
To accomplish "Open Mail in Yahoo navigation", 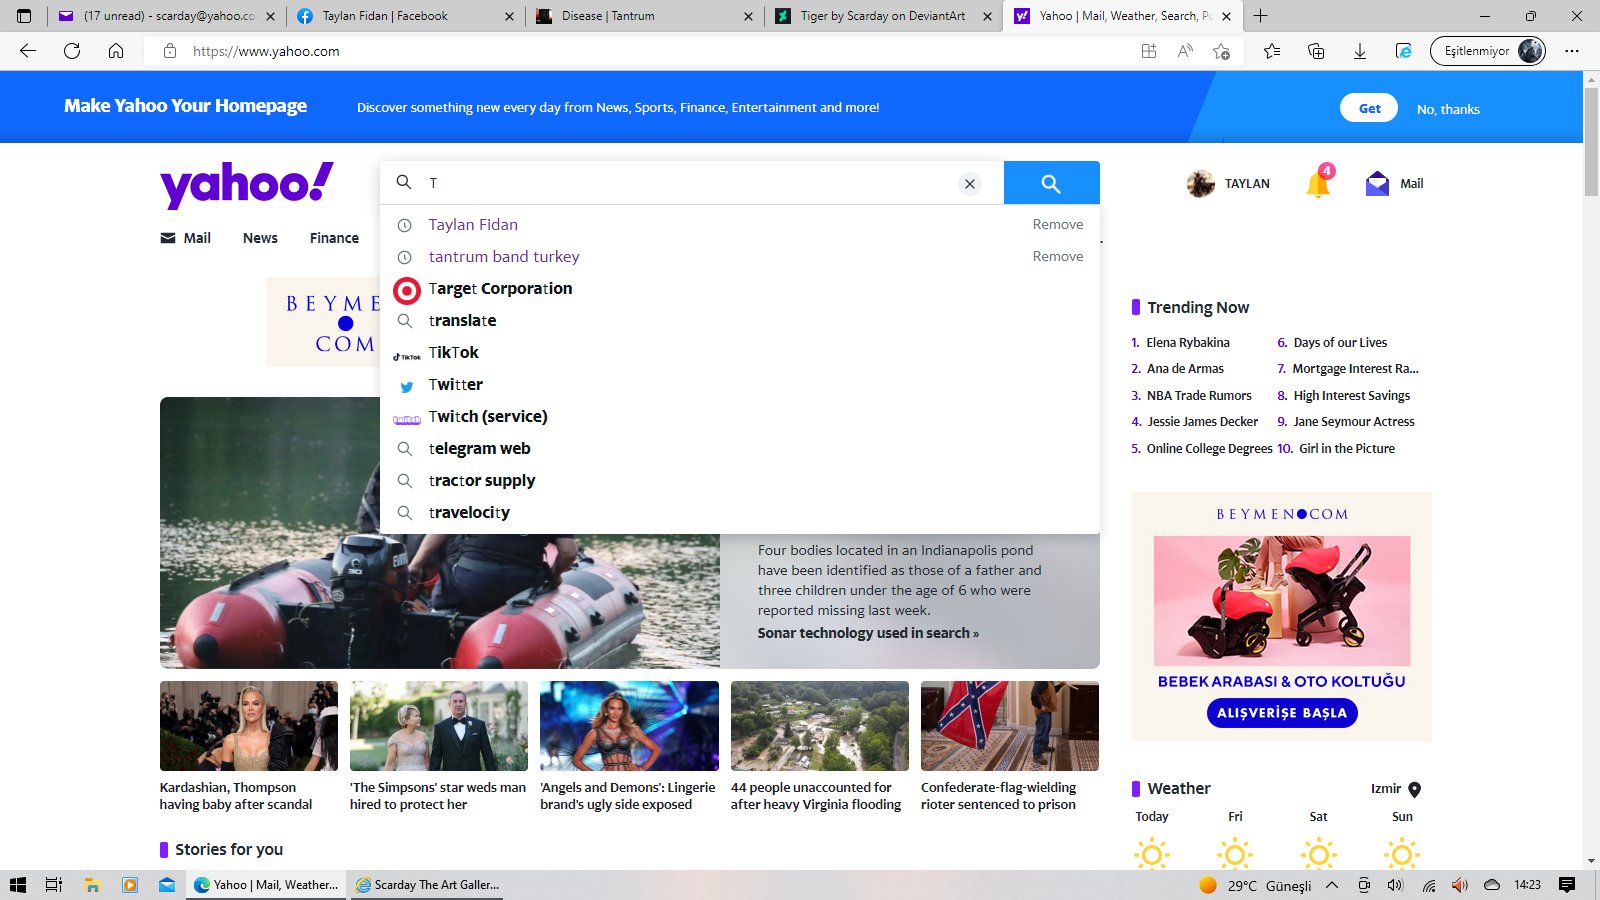I will [186, 238].
